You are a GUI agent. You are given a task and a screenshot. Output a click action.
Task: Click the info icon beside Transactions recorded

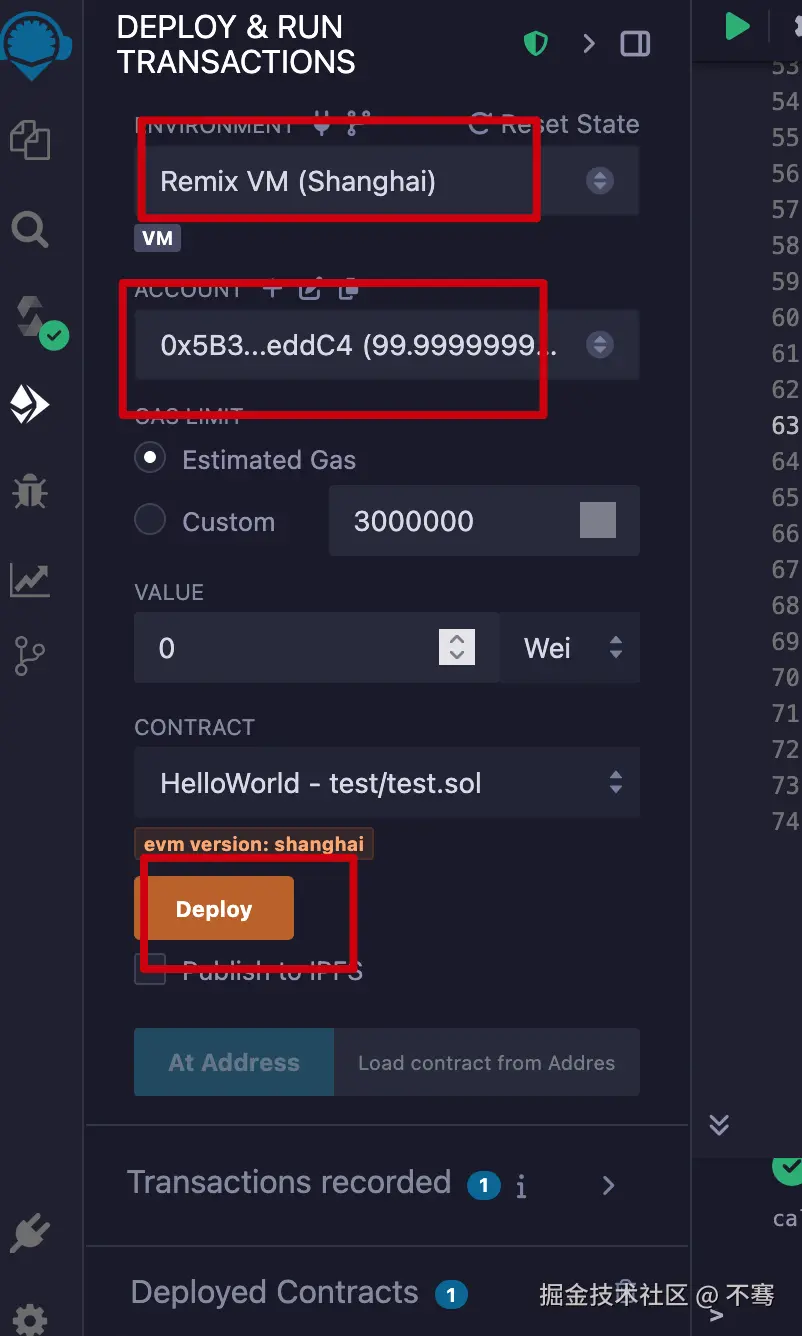point(521,1187)
